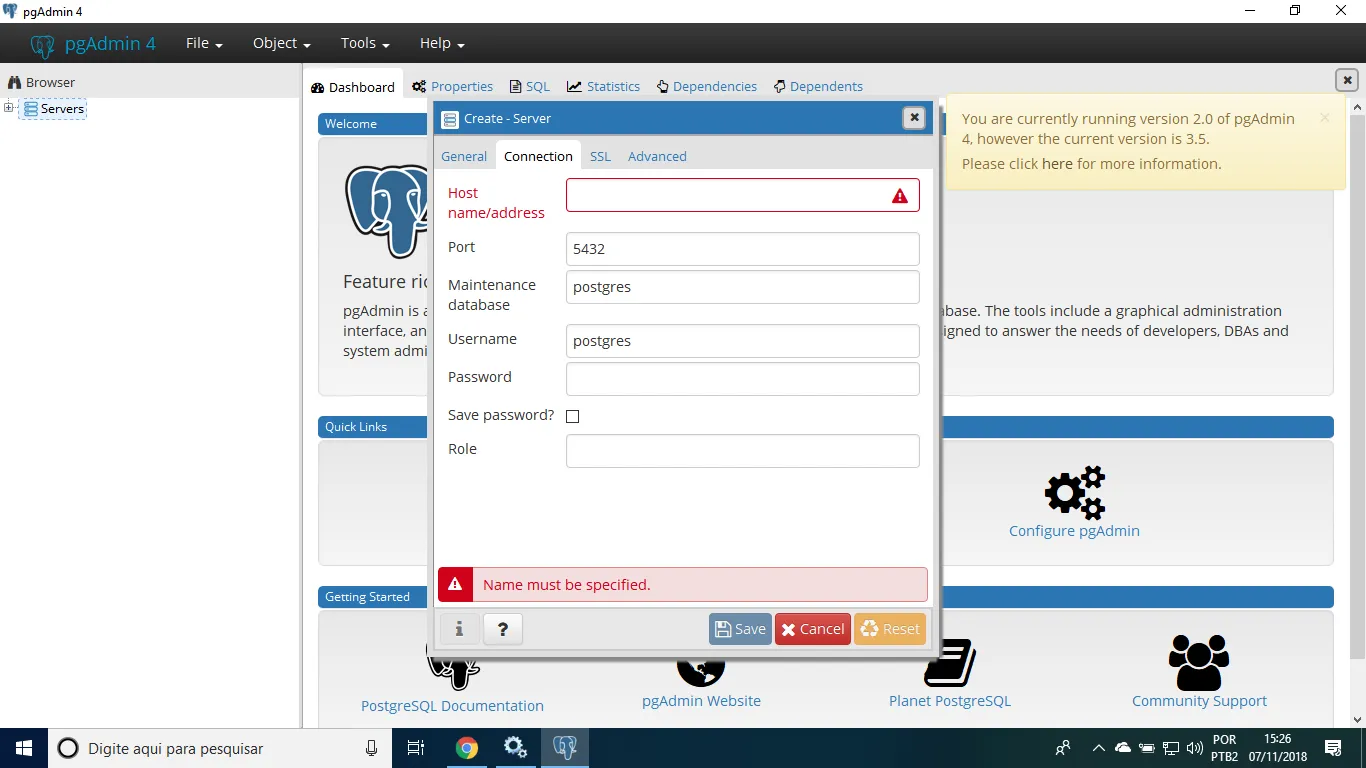Viewport: 1366px width, 768px height.
Task: Open the Tools menu dropdown
Action: tap(364, 43)
